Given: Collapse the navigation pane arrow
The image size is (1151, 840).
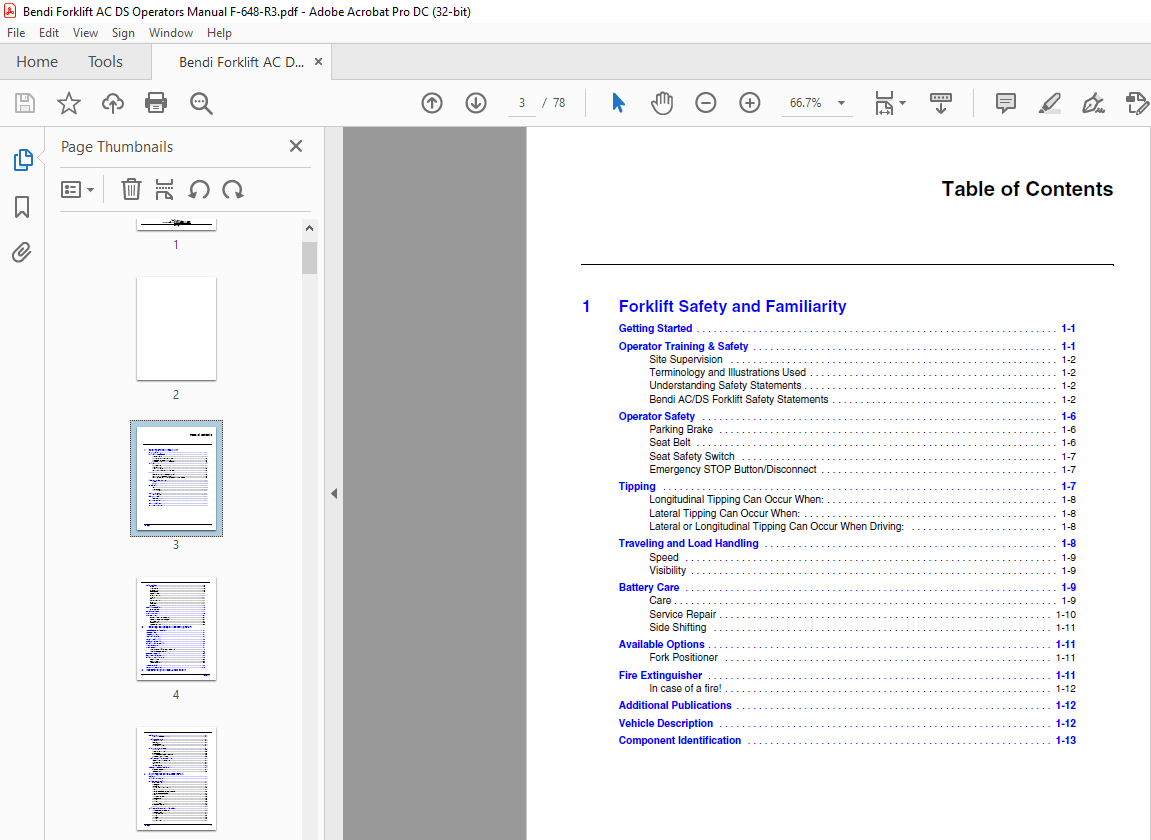Looking at the screenshot, I should point(333,493).
